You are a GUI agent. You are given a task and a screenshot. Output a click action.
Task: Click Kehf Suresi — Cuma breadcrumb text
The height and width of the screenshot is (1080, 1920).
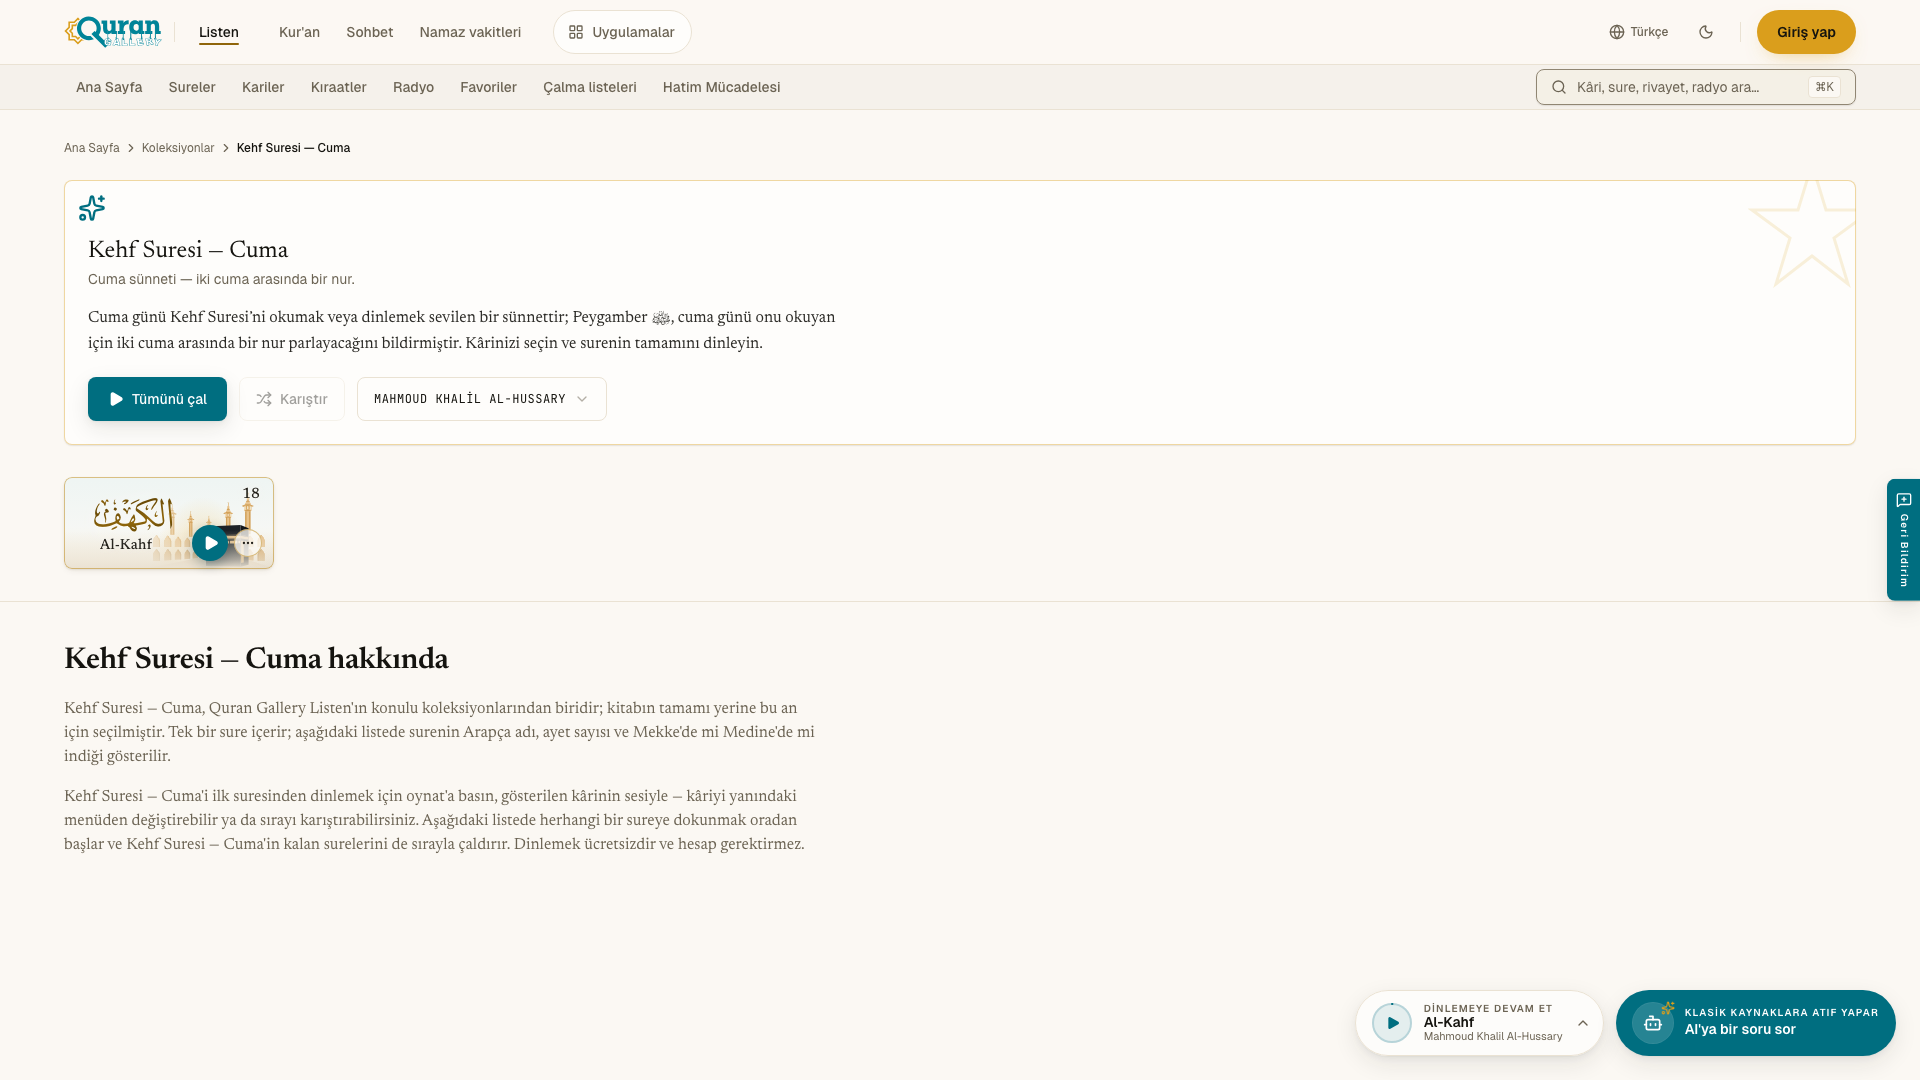pyautogui.click(x=293, y=148)
